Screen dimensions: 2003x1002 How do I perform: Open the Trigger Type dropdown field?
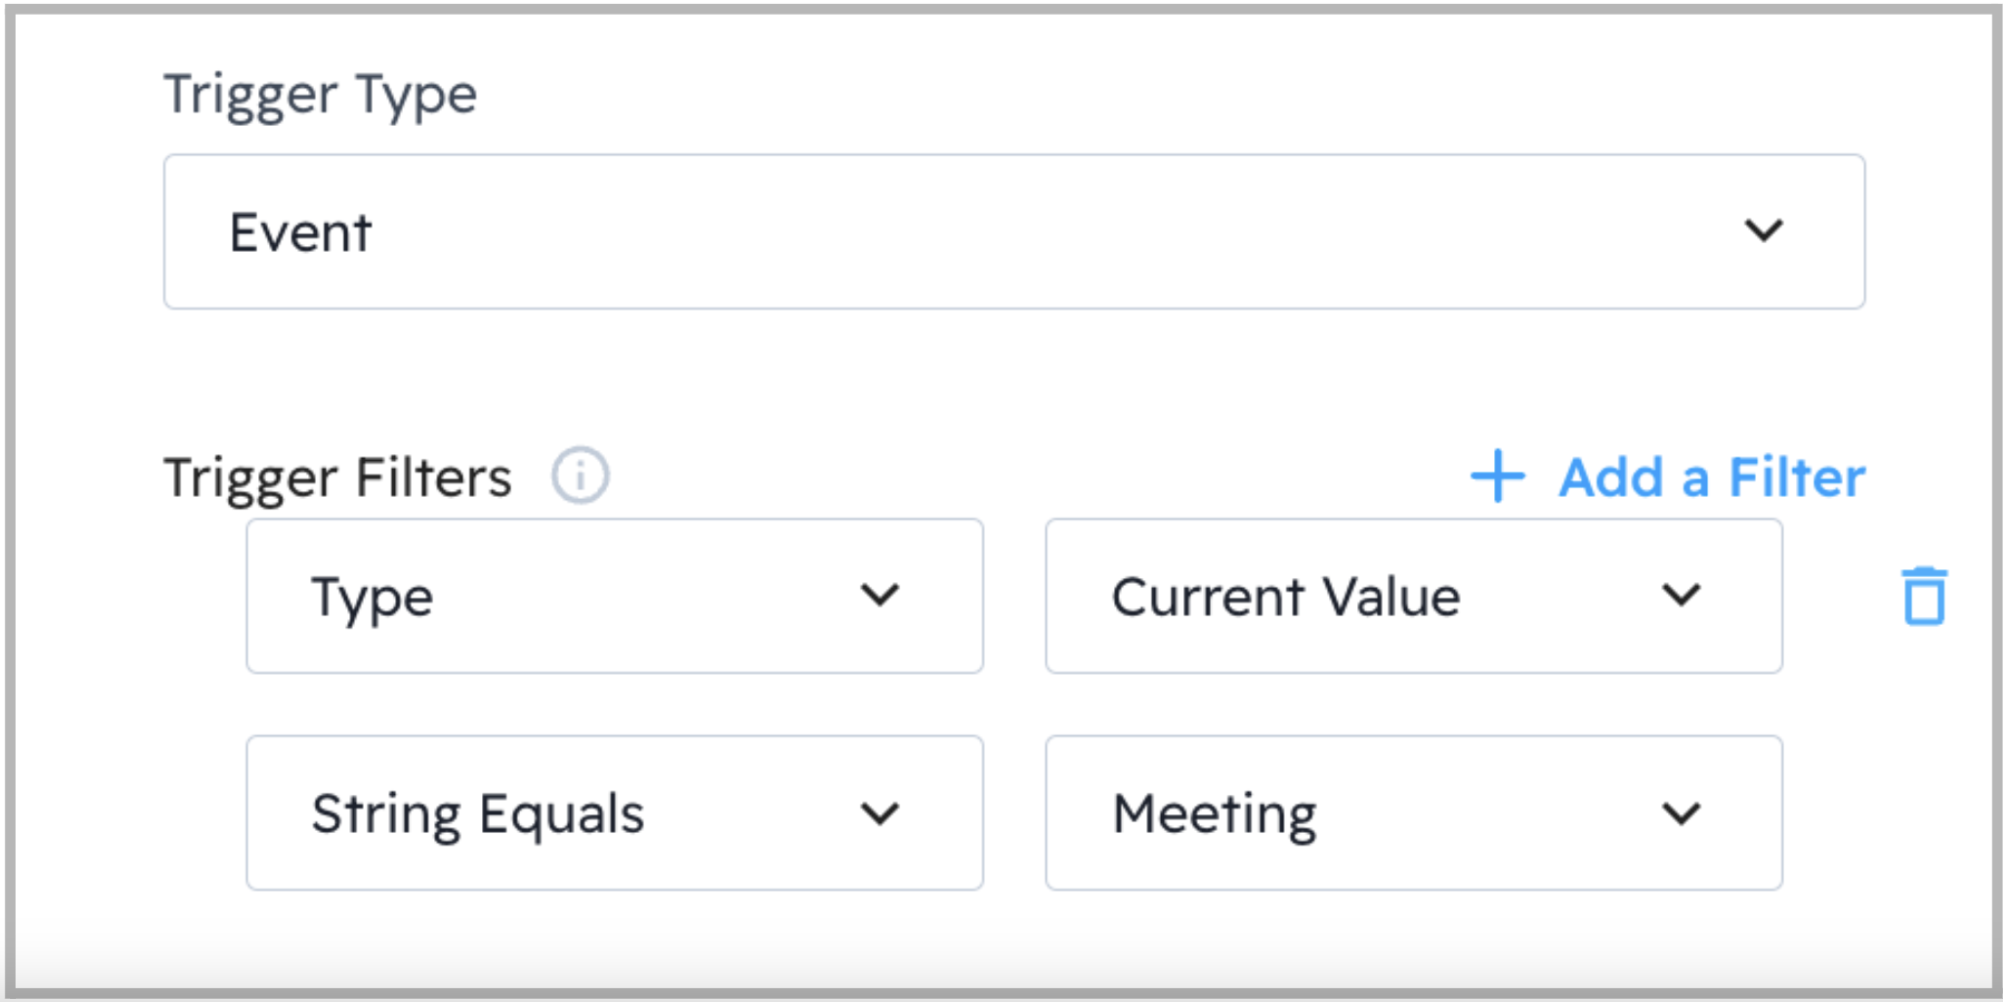tap(1013, 231)
